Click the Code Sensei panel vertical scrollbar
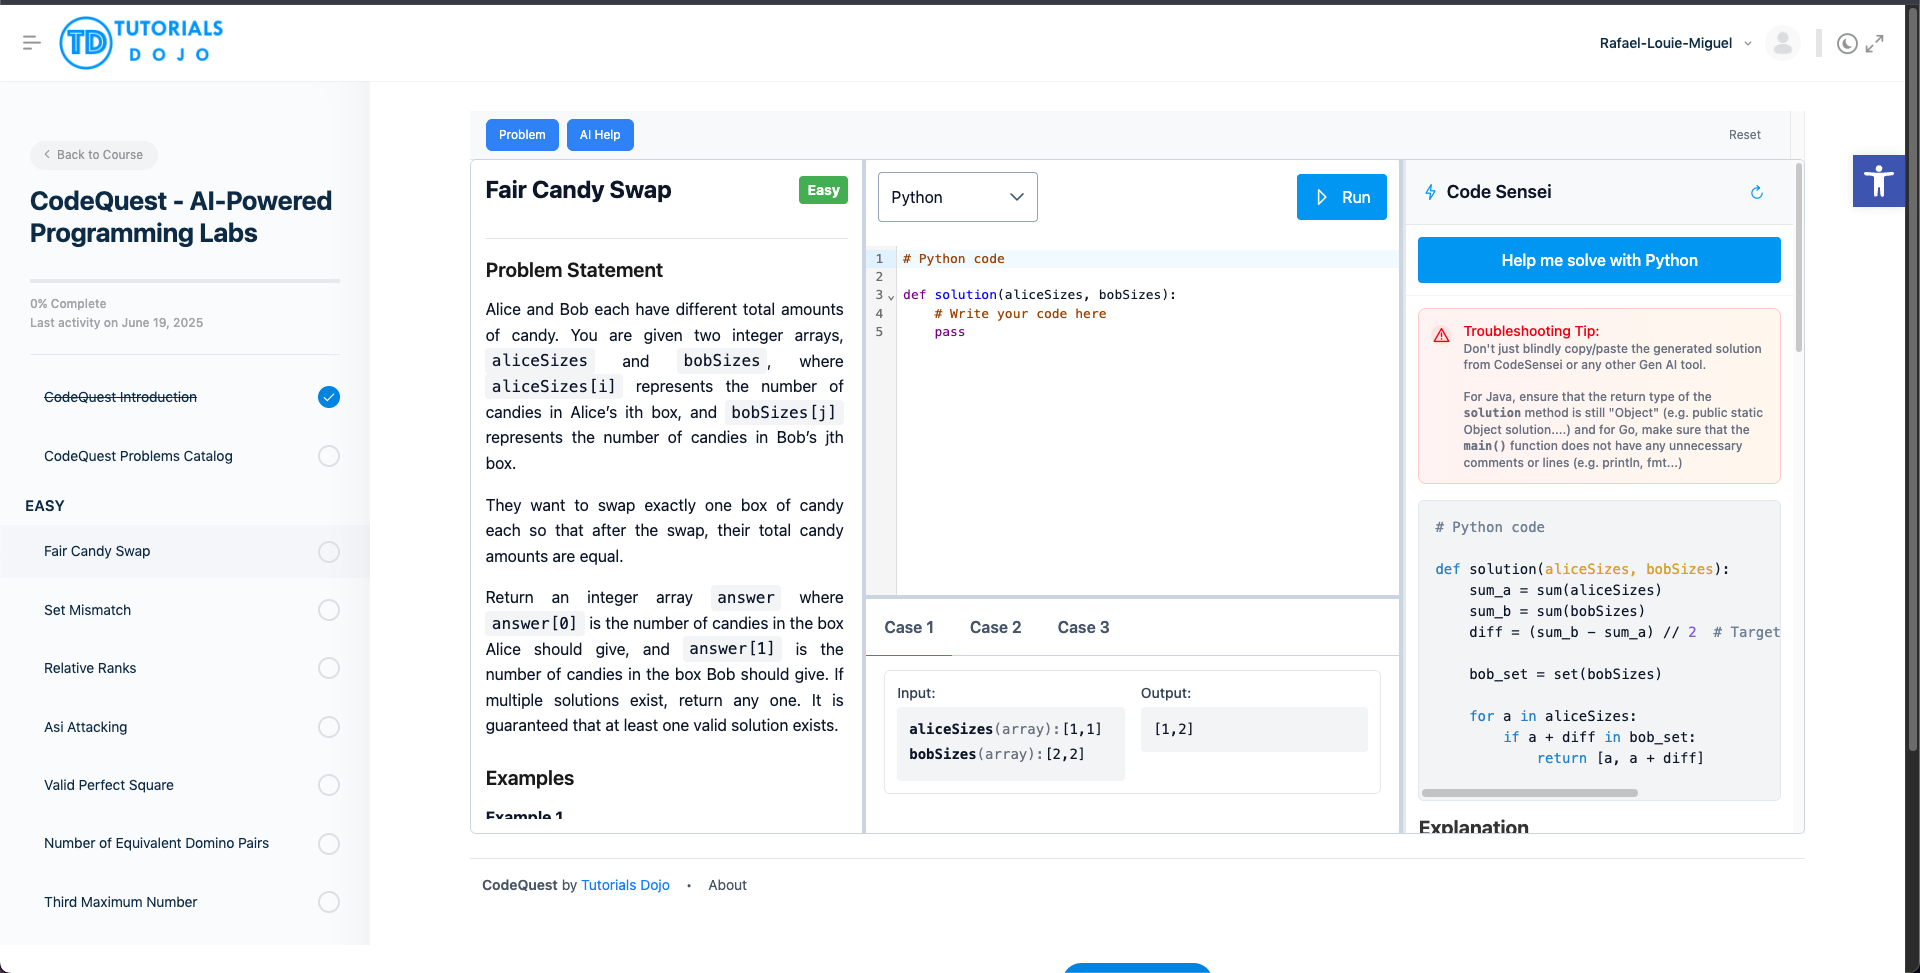The height and width of the screenshot is (973, 1920). pyautogui.click(x=1798, y=258)
